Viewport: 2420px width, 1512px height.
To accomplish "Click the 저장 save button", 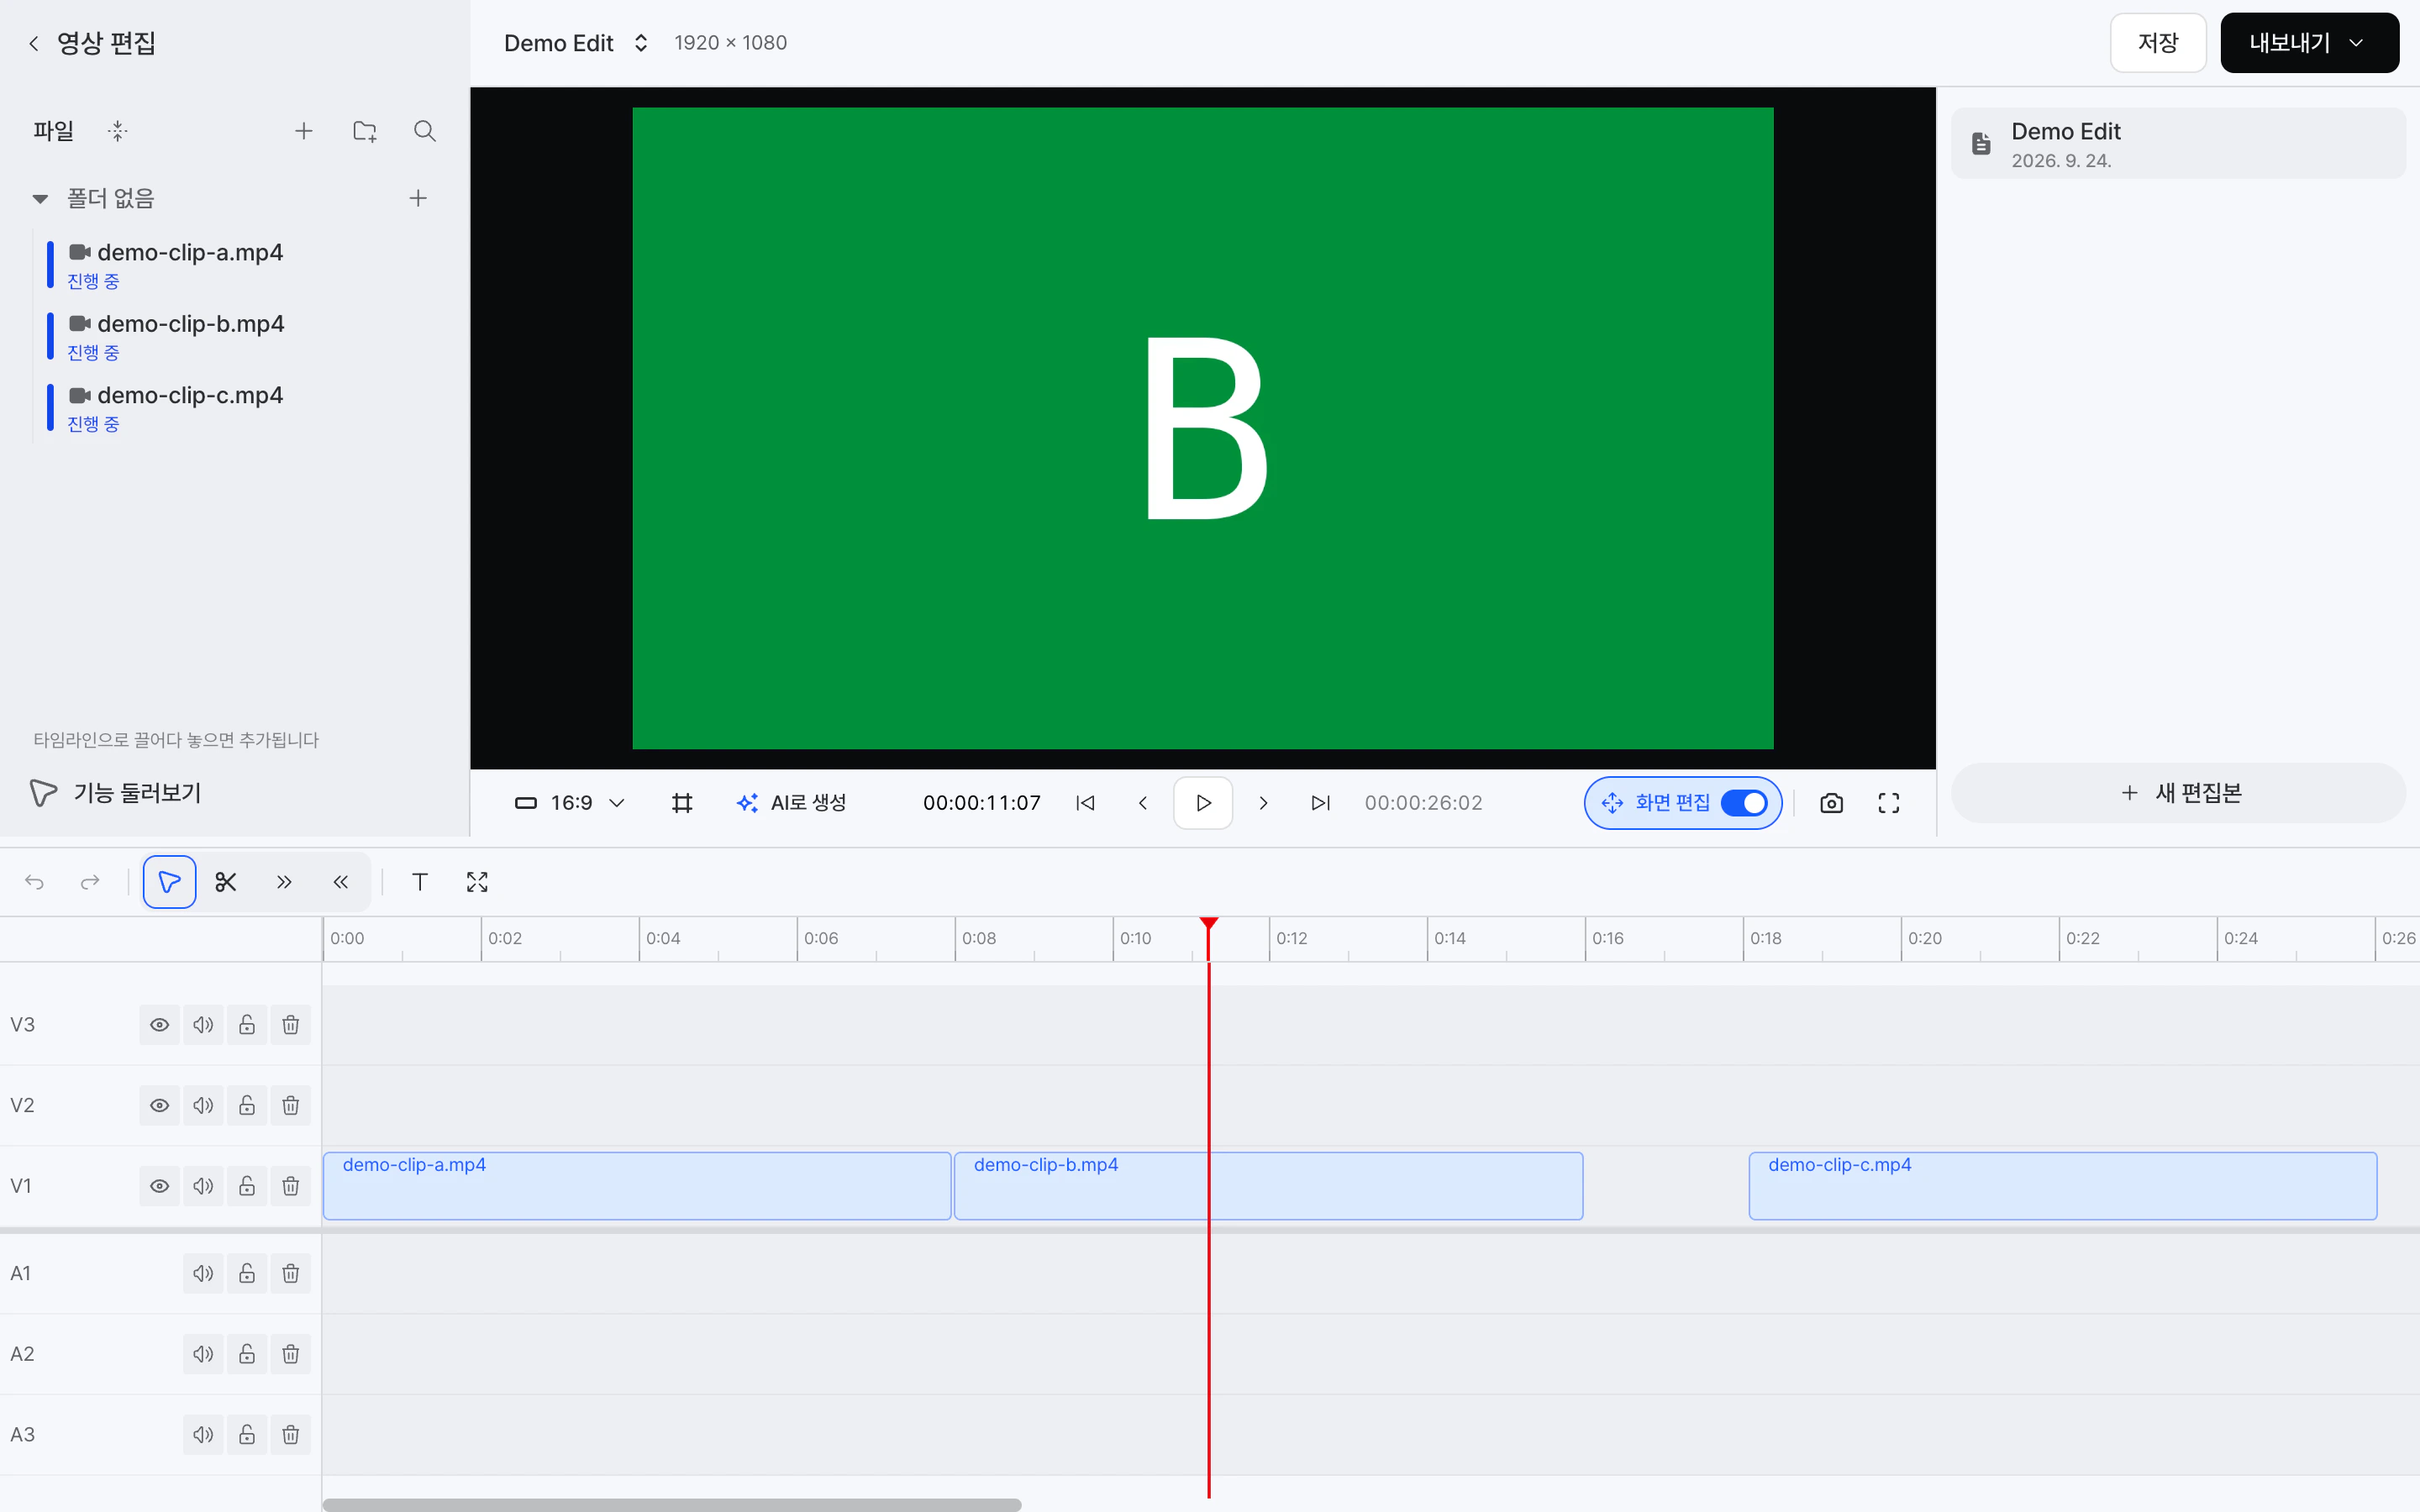I will pyautogui.click(x=2158, y=43).
